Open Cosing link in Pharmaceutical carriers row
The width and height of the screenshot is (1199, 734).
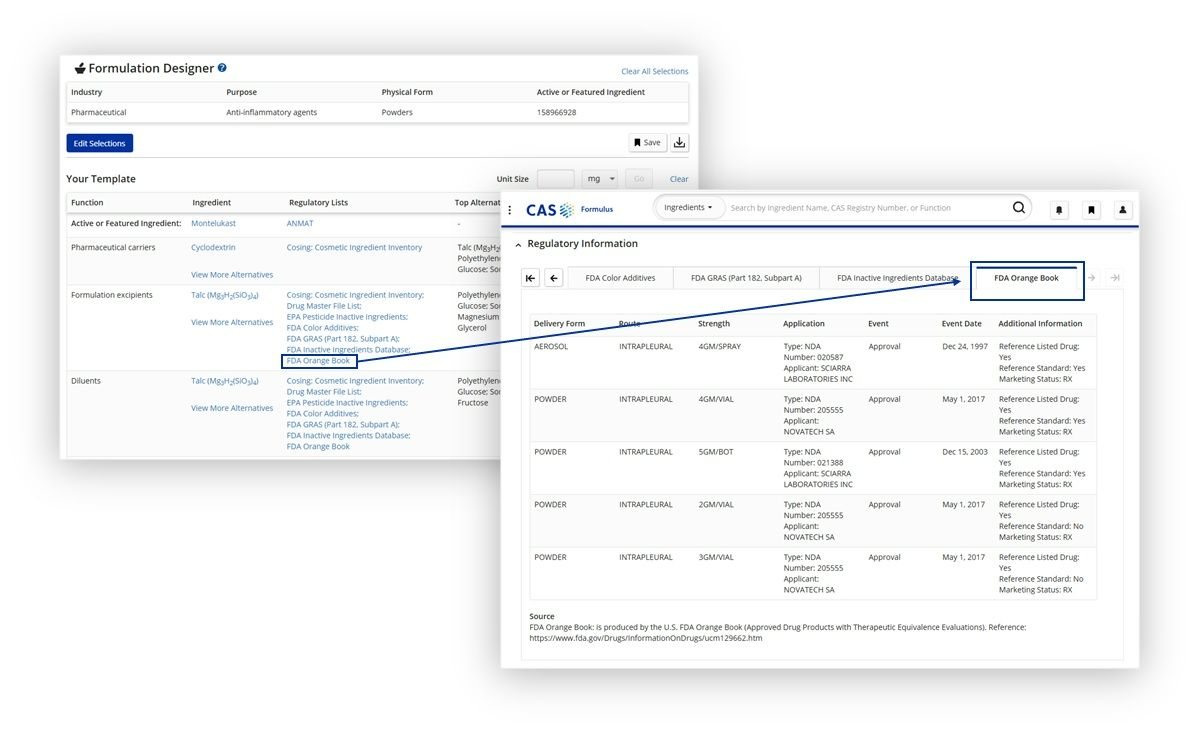[x=354, y=248]
